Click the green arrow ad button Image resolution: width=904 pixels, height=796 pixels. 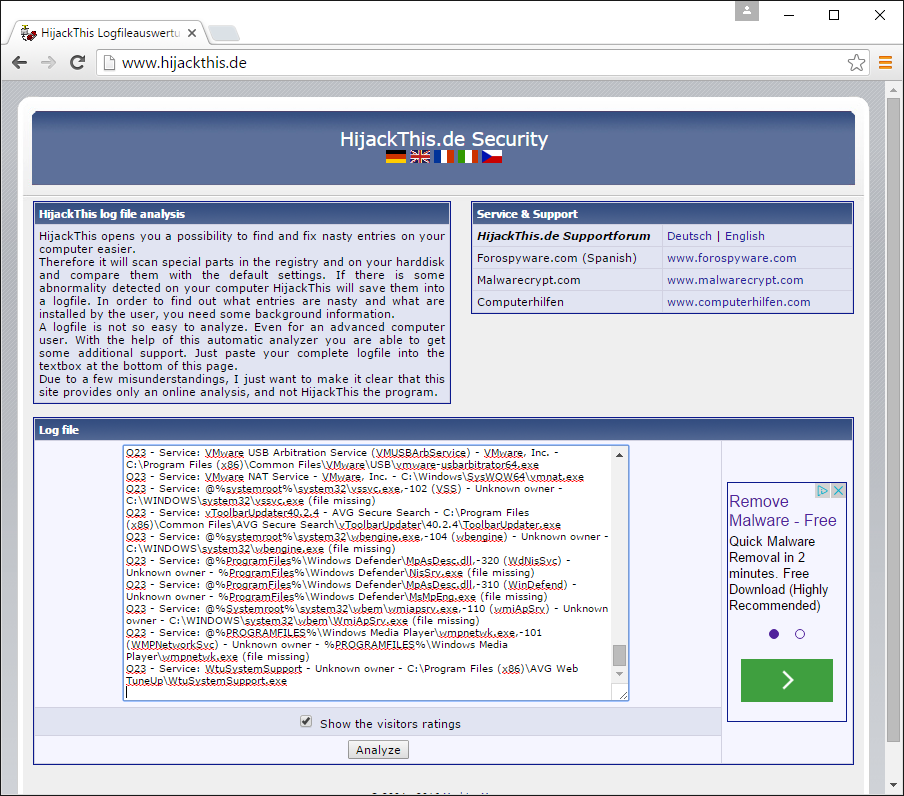pyautogui.click(x=786, y=680)
